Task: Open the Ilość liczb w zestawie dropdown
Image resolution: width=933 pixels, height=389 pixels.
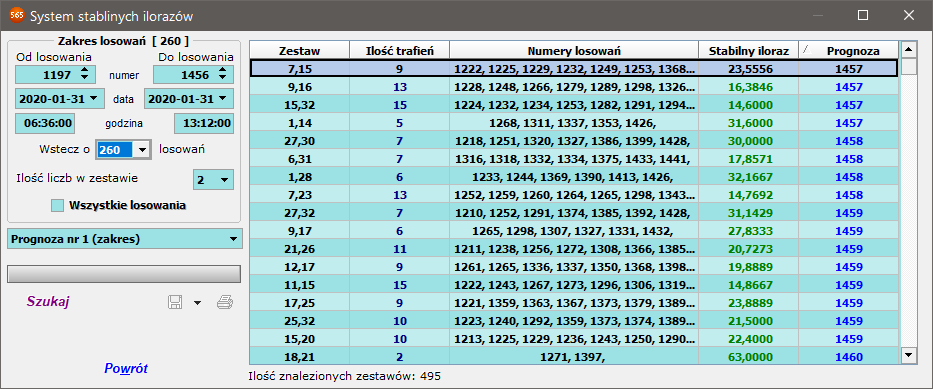Action: pos(224,180)
